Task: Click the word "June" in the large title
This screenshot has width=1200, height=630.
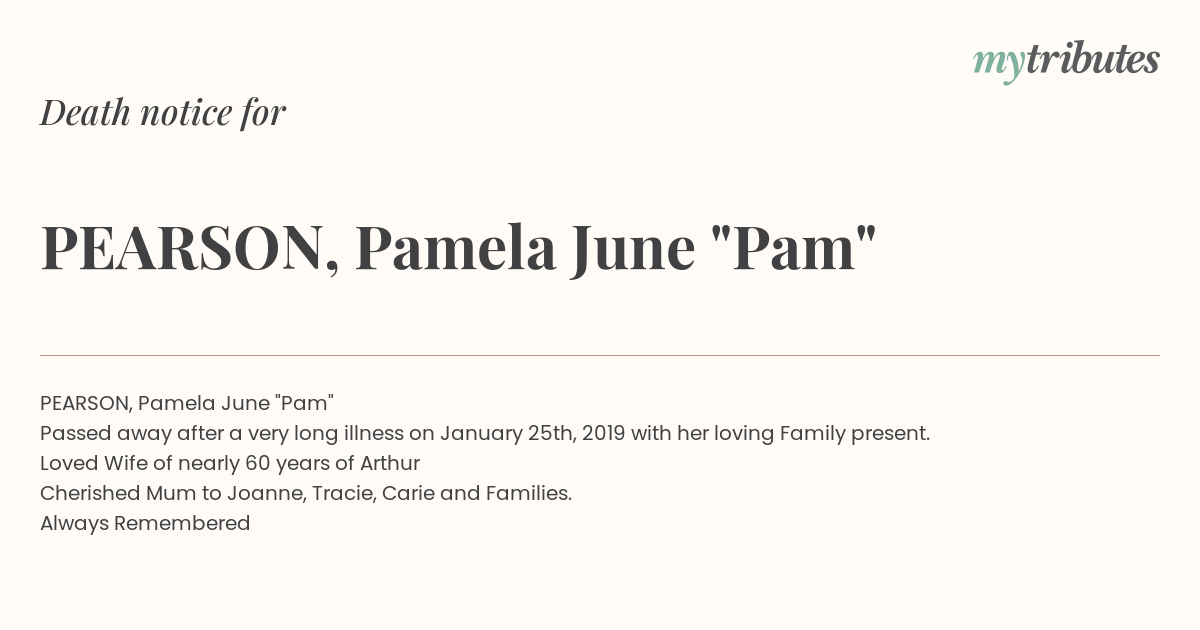Action: 633,248
